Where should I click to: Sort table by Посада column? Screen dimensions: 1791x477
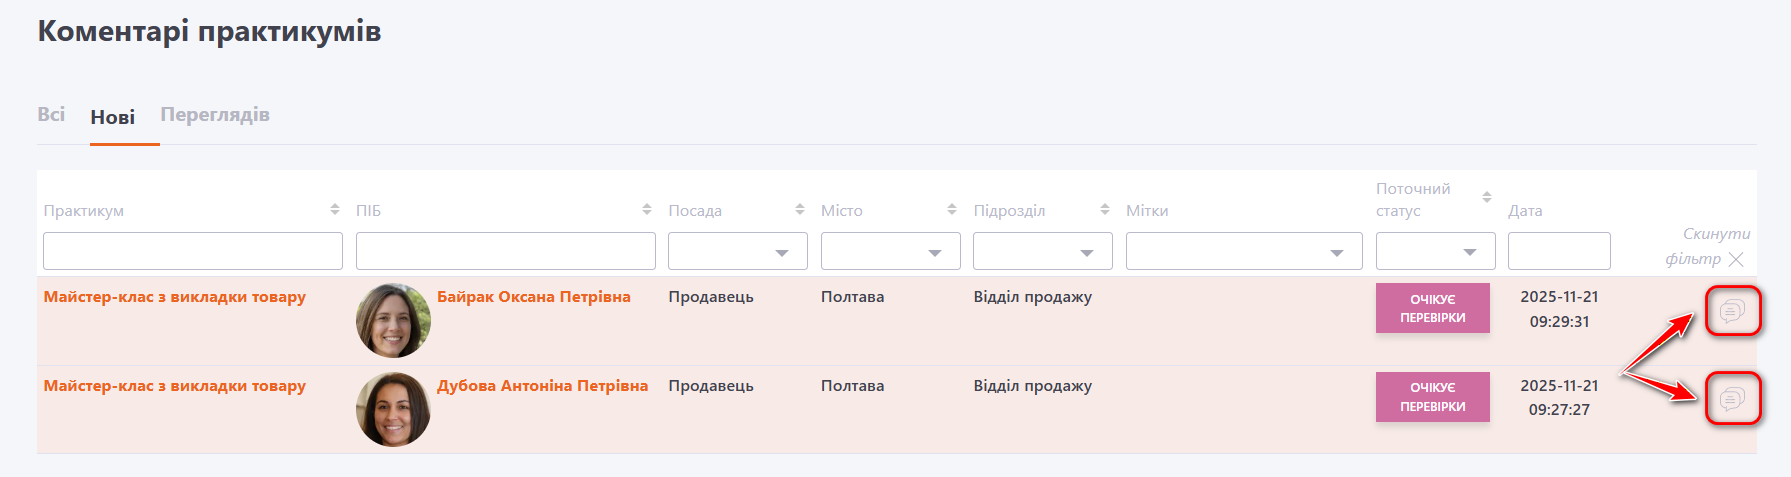(x=800, y=210)
